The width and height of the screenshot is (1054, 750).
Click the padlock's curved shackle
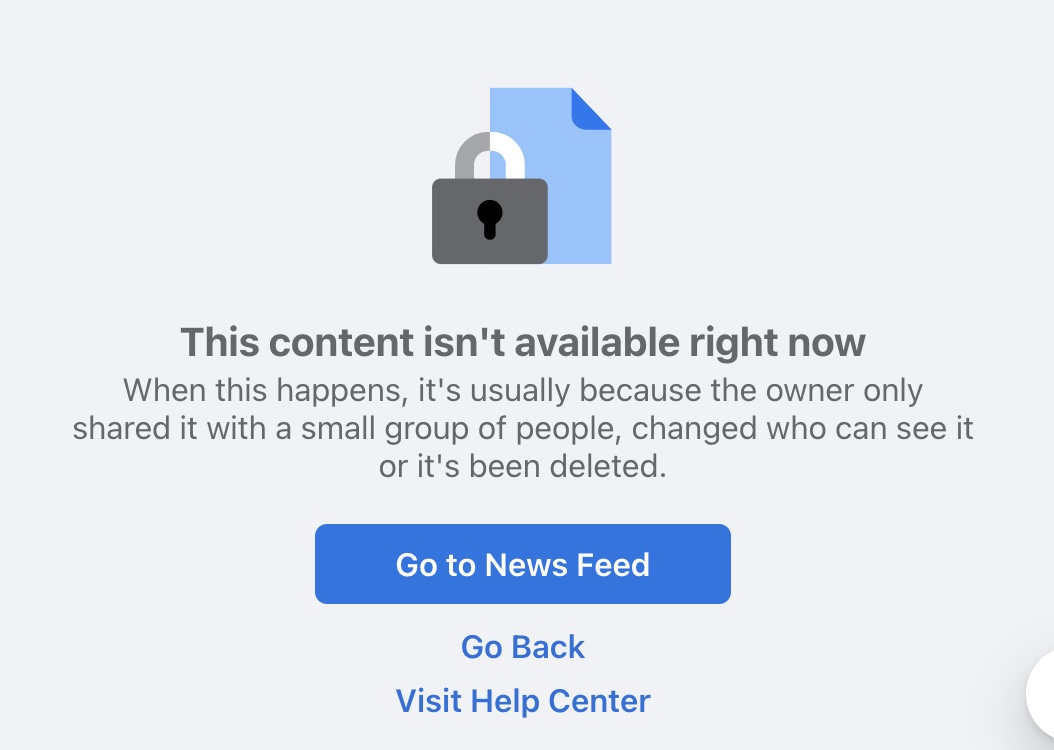pos(489,155)
